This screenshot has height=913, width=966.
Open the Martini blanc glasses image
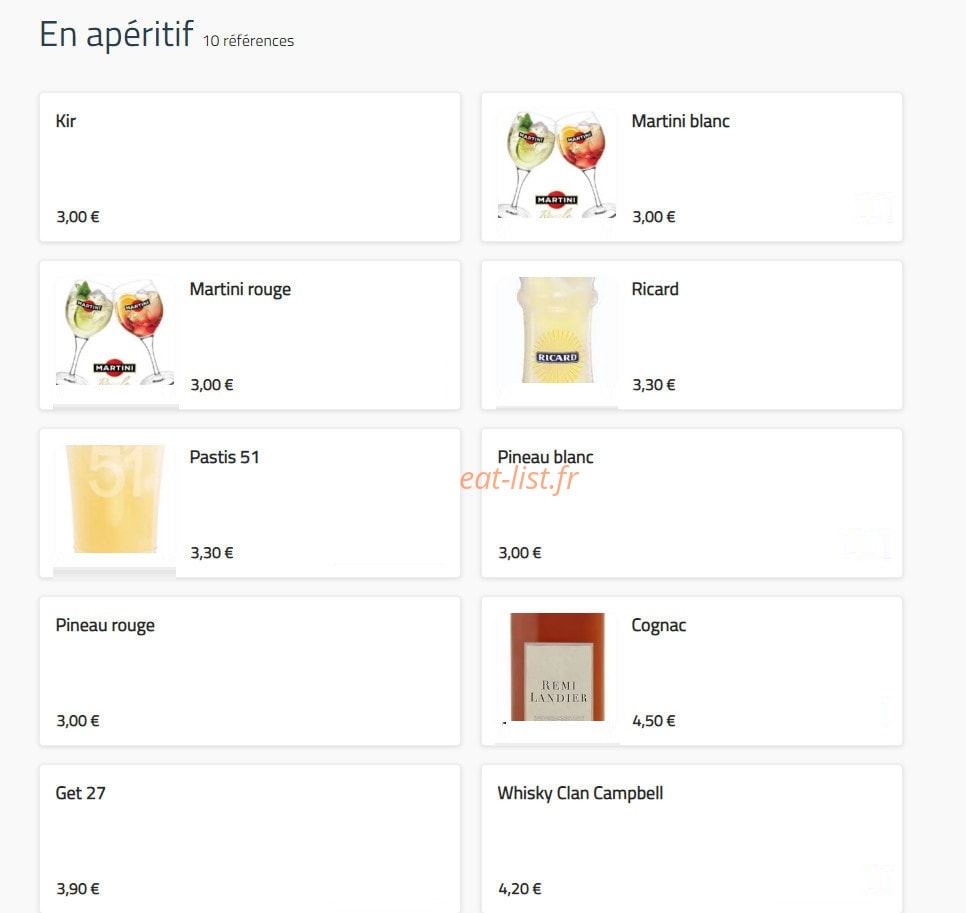[x=556, y=164]
